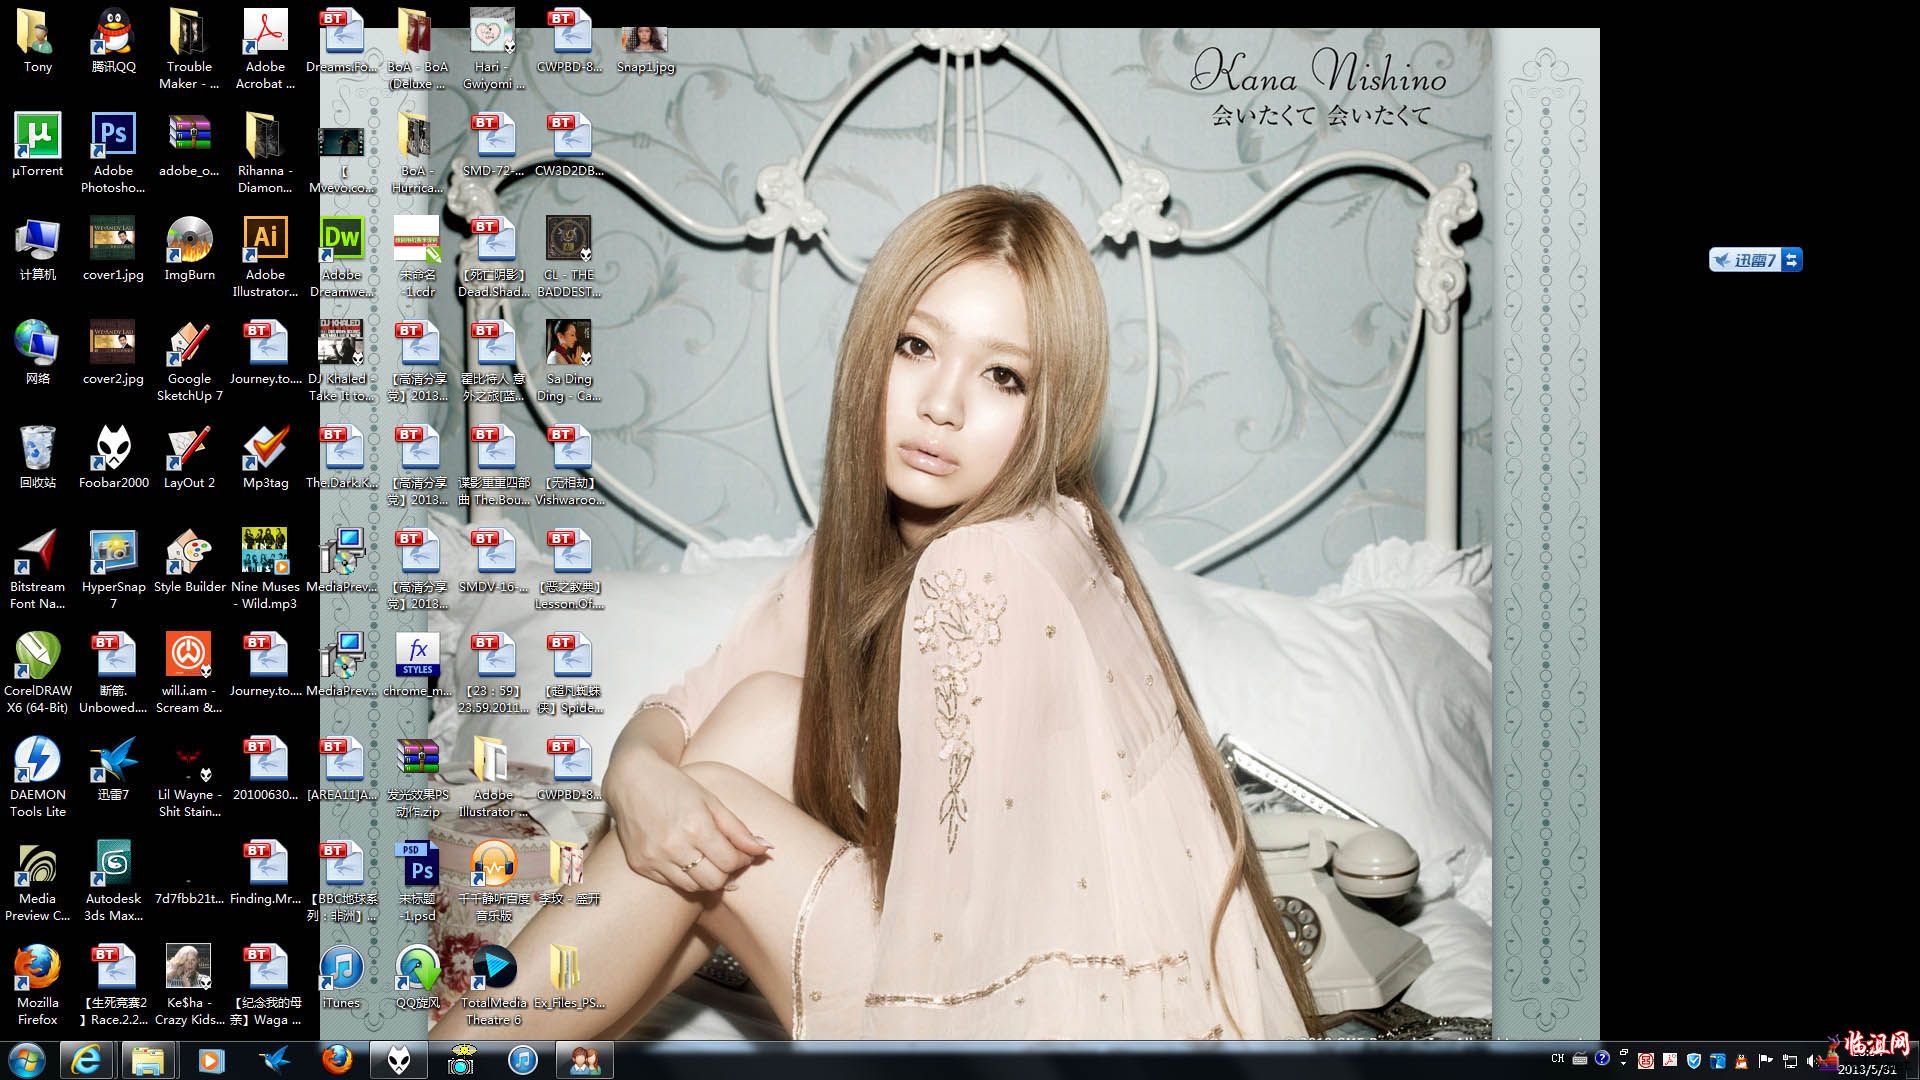Open Internet Explorer from taskbar

tap(87, 1060)
